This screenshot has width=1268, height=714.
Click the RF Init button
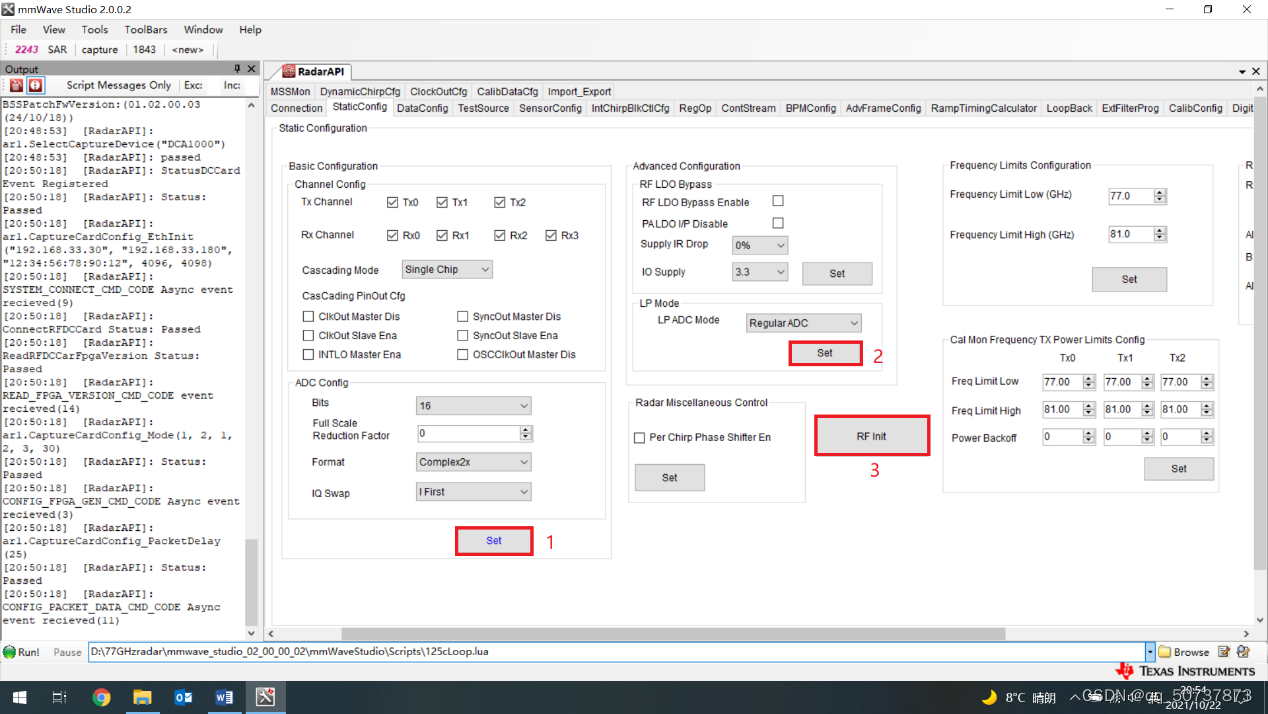pos(871,437)
